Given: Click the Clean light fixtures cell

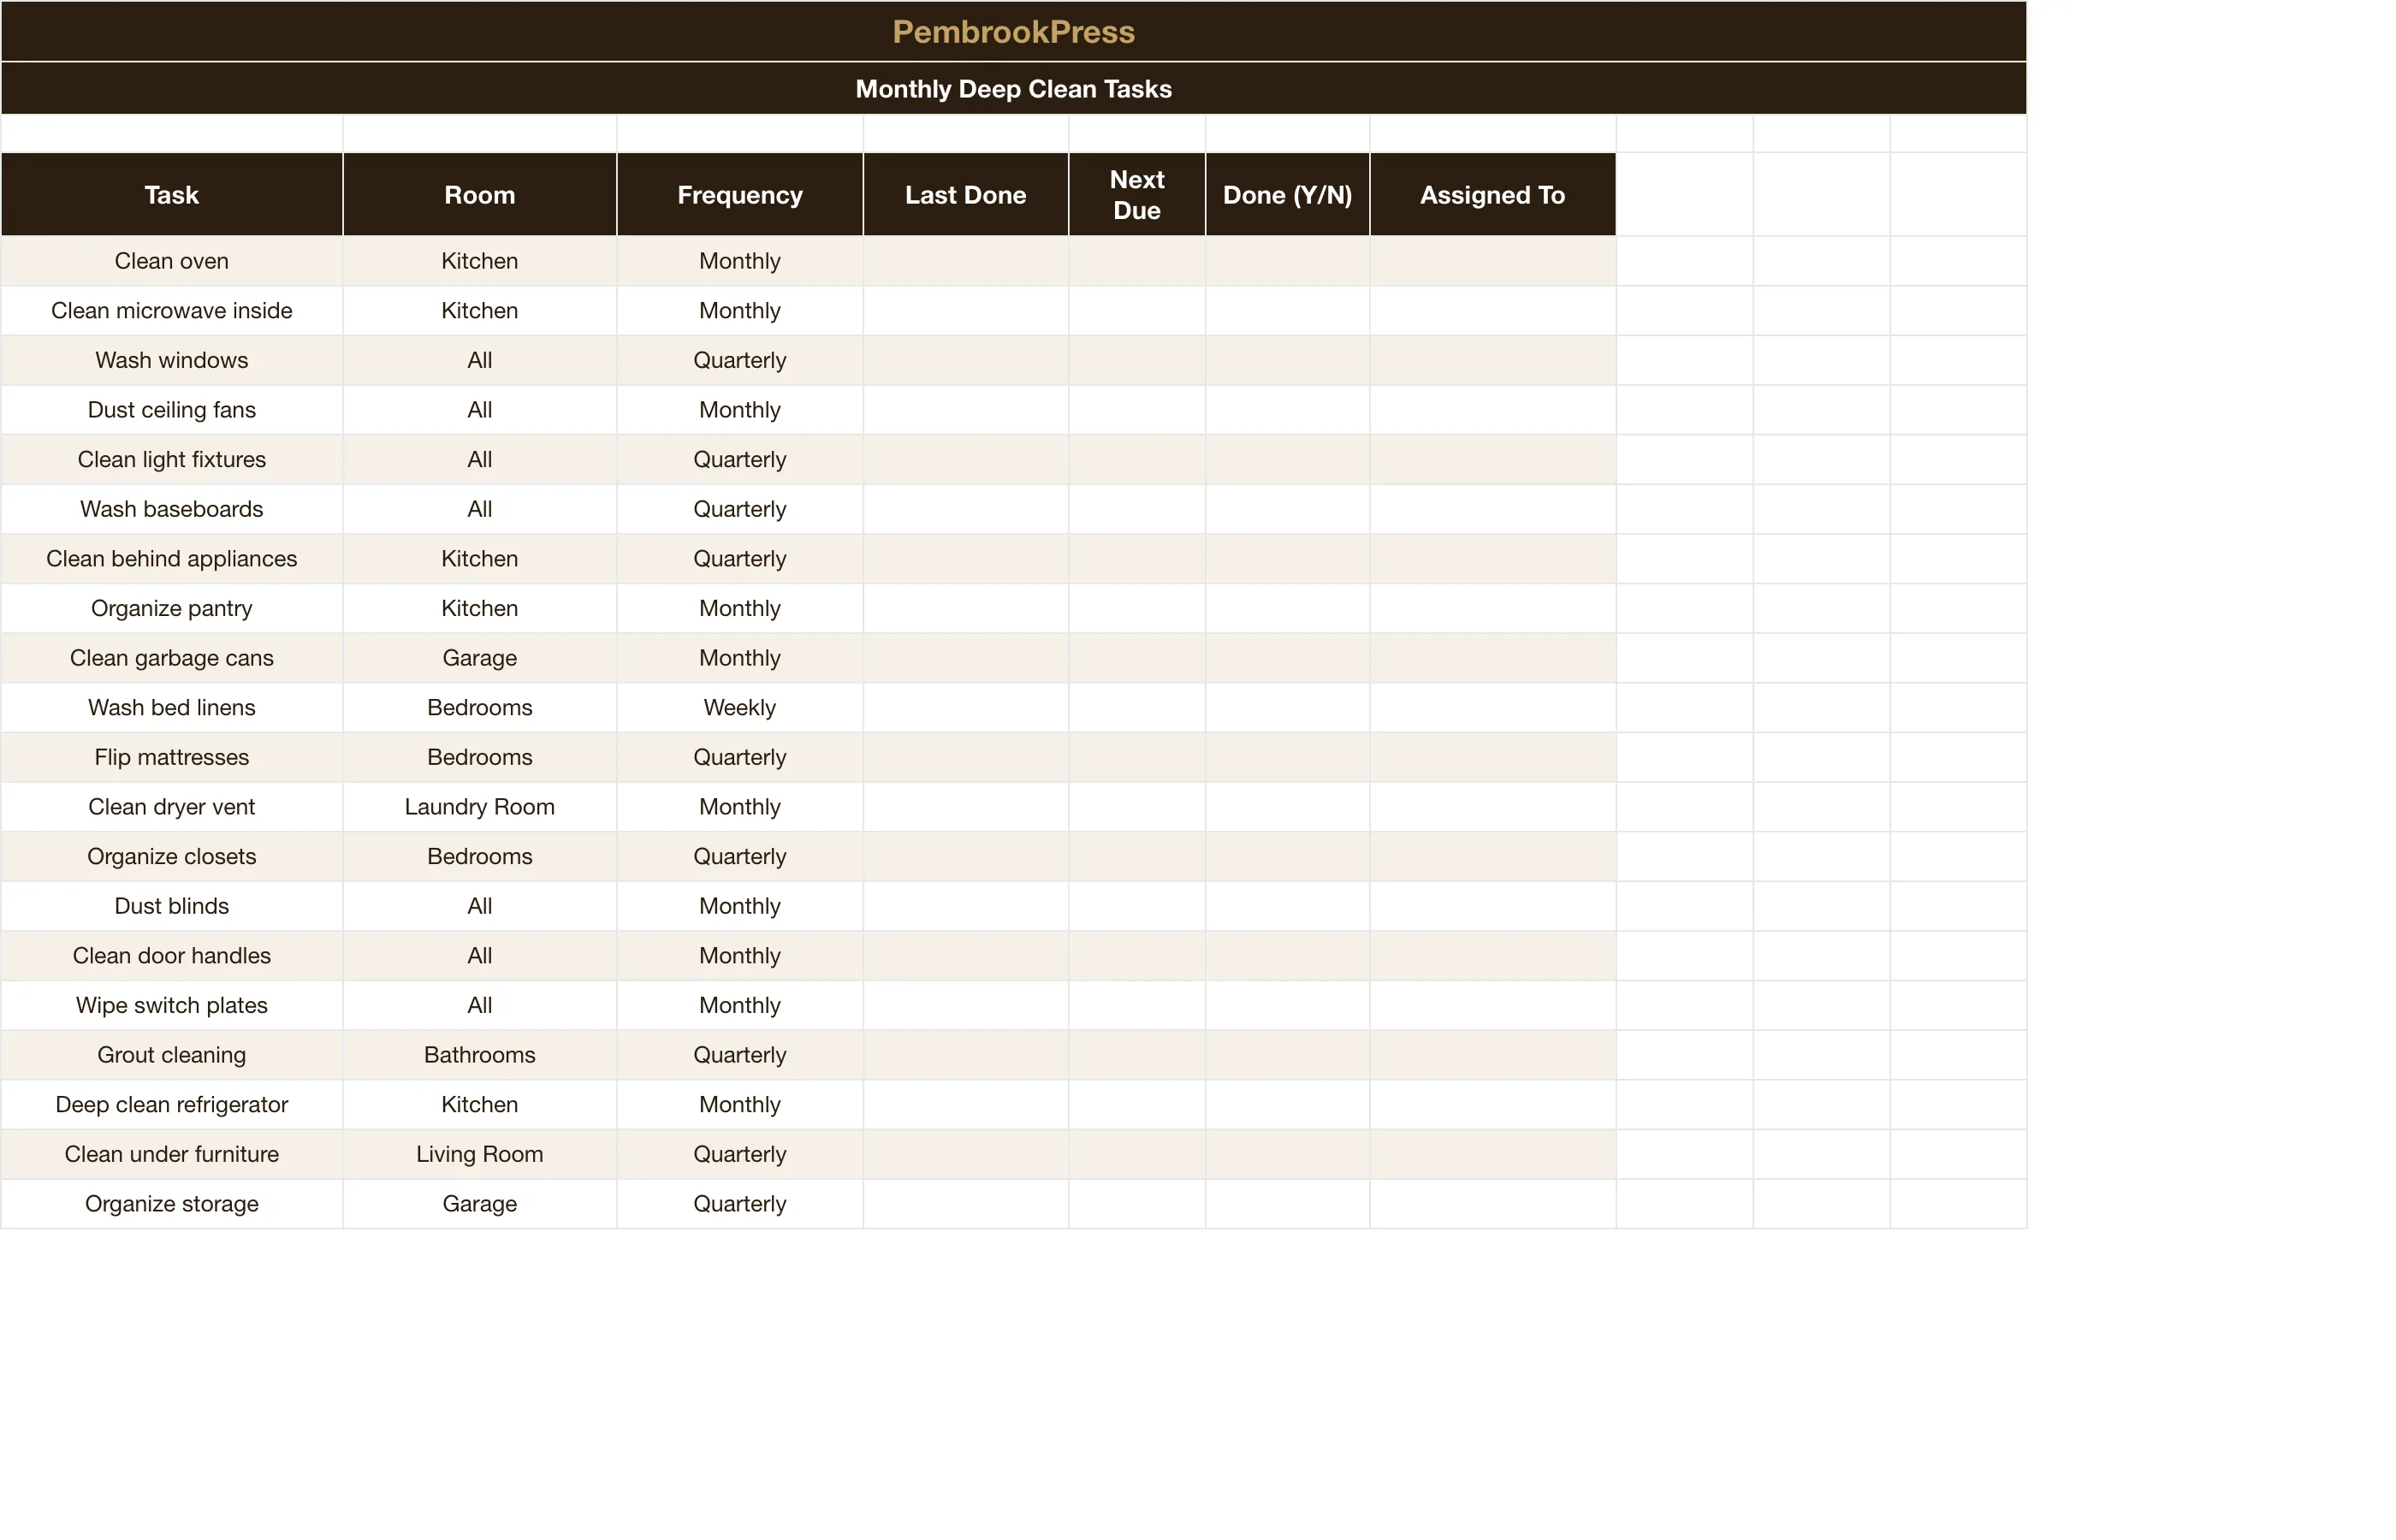Looking at the screenshot, I should pyautogui.click(x=172, y=460).
